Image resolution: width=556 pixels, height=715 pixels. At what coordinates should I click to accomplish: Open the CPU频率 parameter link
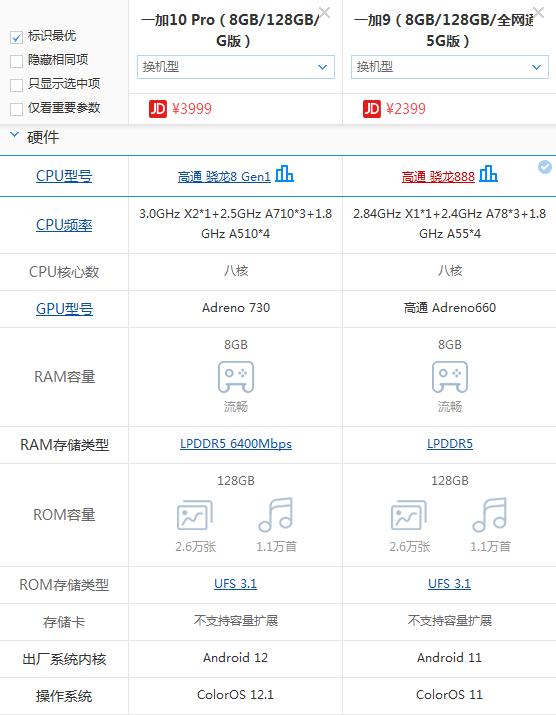click(64, 225)
